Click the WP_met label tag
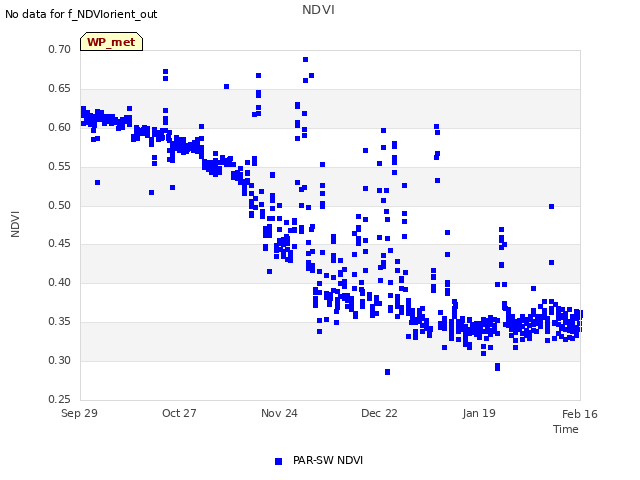Image resolution: width=640 pixels, height=480 pixels. (111, 42)
